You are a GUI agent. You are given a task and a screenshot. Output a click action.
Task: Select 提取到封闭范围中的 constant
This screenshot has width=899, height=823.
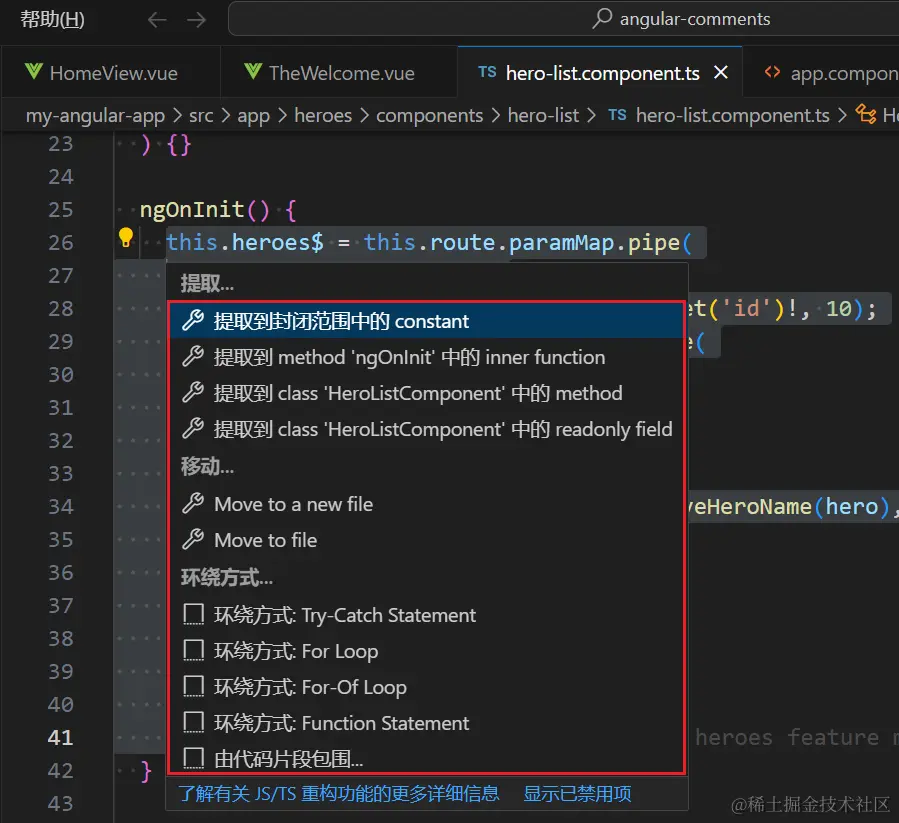coord(426,321)
